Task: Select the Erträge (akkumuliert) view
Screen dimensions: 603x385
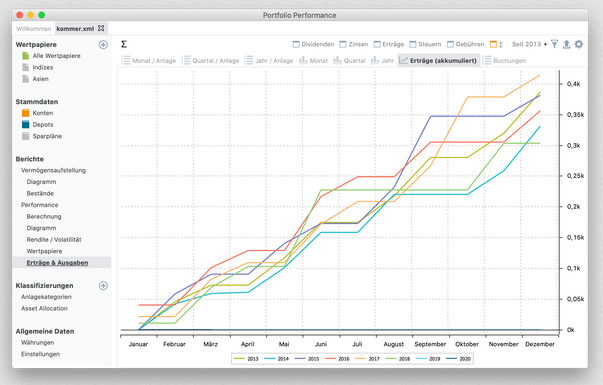Action: point(438,60)
